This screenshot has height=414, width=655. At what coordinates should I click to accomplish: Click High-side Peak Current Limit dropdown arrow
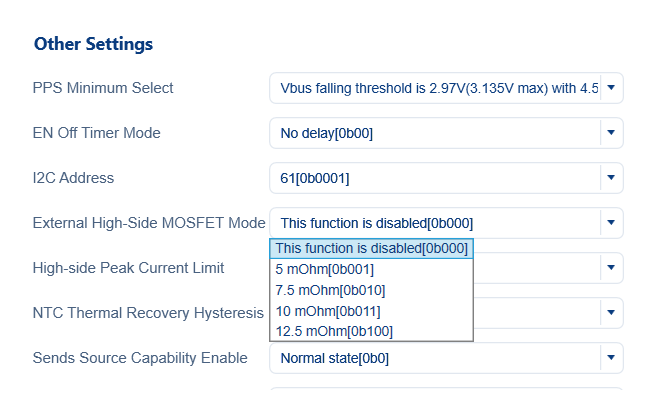click(611, 268)
